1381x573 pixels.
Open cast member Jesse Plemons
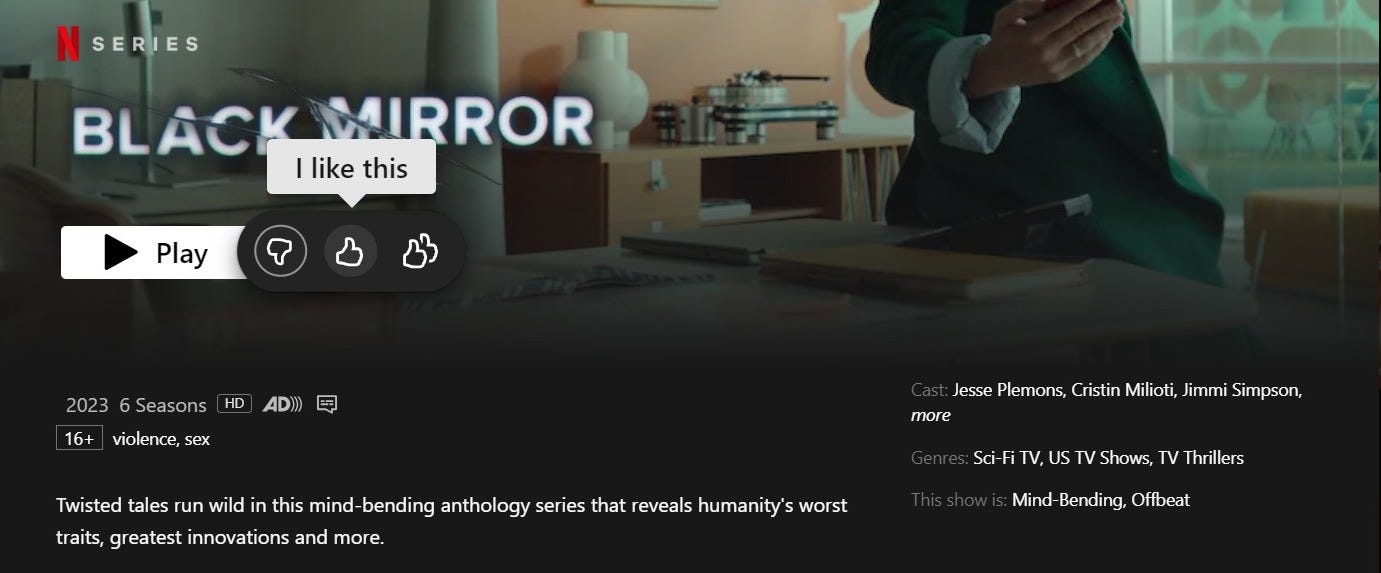click(x=1007, y=390)
